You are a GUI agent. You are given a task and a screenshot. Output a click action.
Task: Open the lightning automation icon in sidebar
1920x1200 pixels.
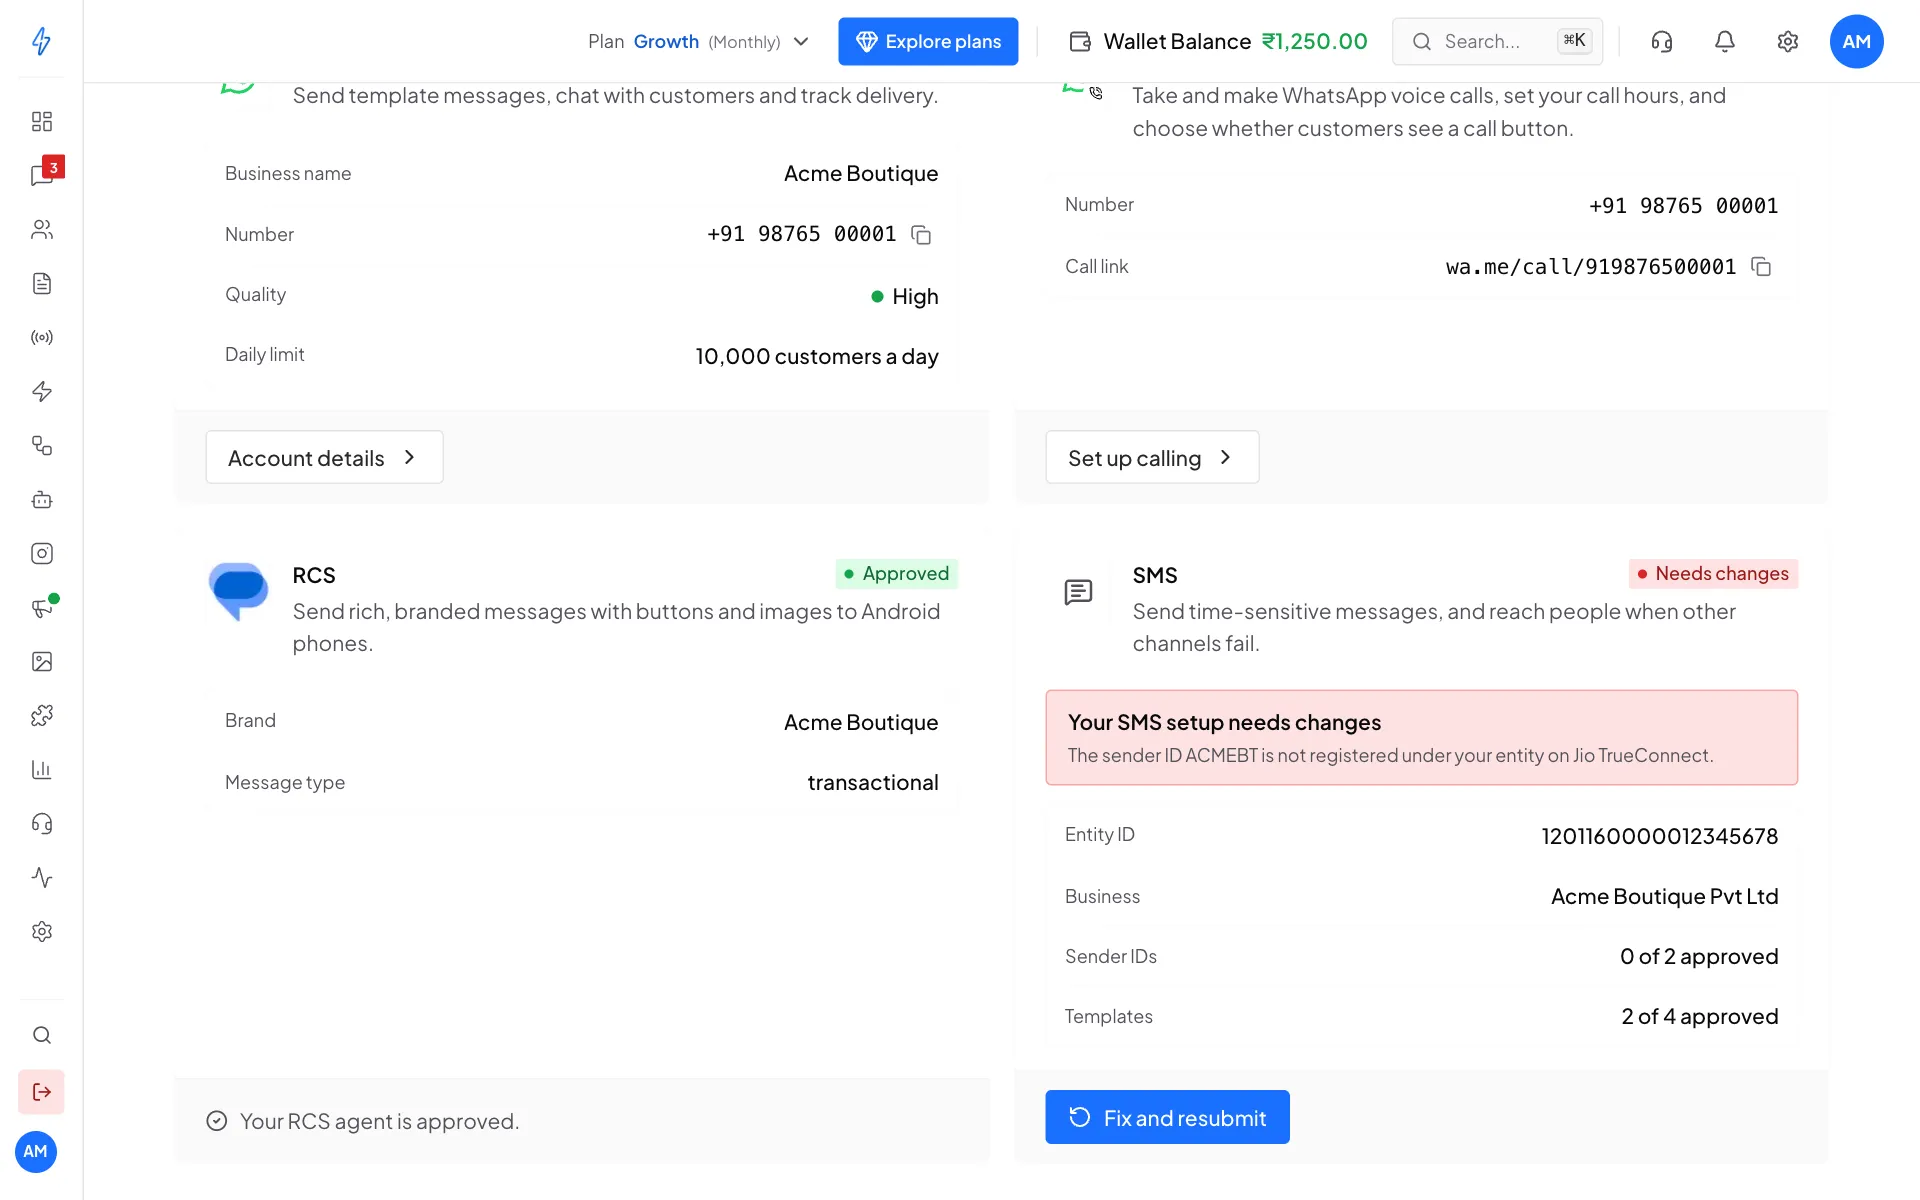[41, 391]
